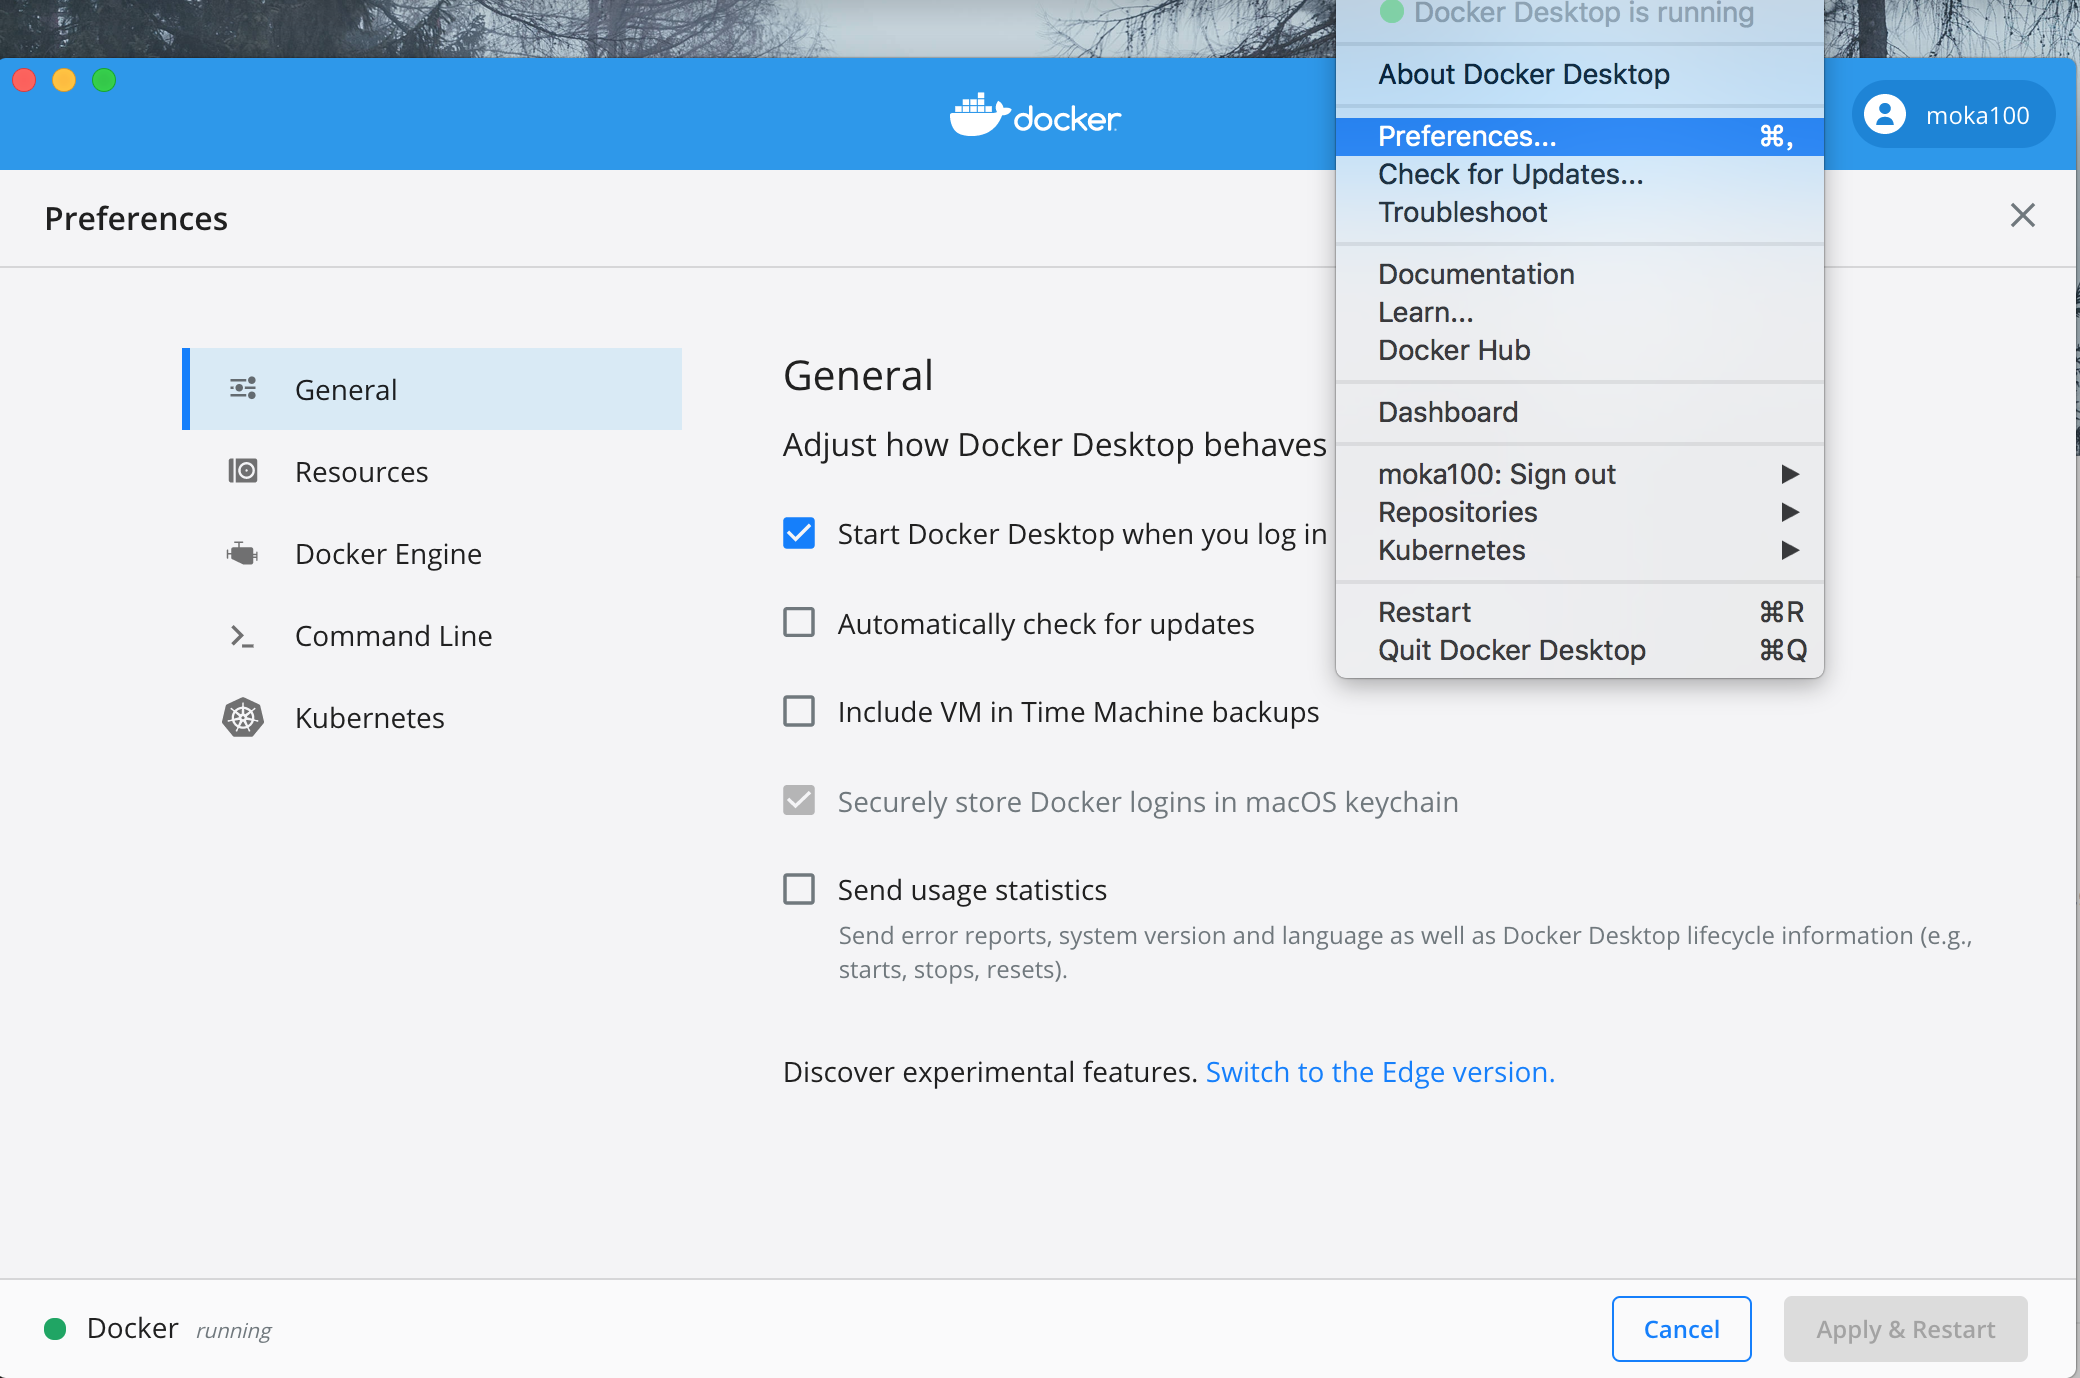The image size is (2080, 1378).
Task: Expand the Repositories submenu
Action: pos(1458,512)
